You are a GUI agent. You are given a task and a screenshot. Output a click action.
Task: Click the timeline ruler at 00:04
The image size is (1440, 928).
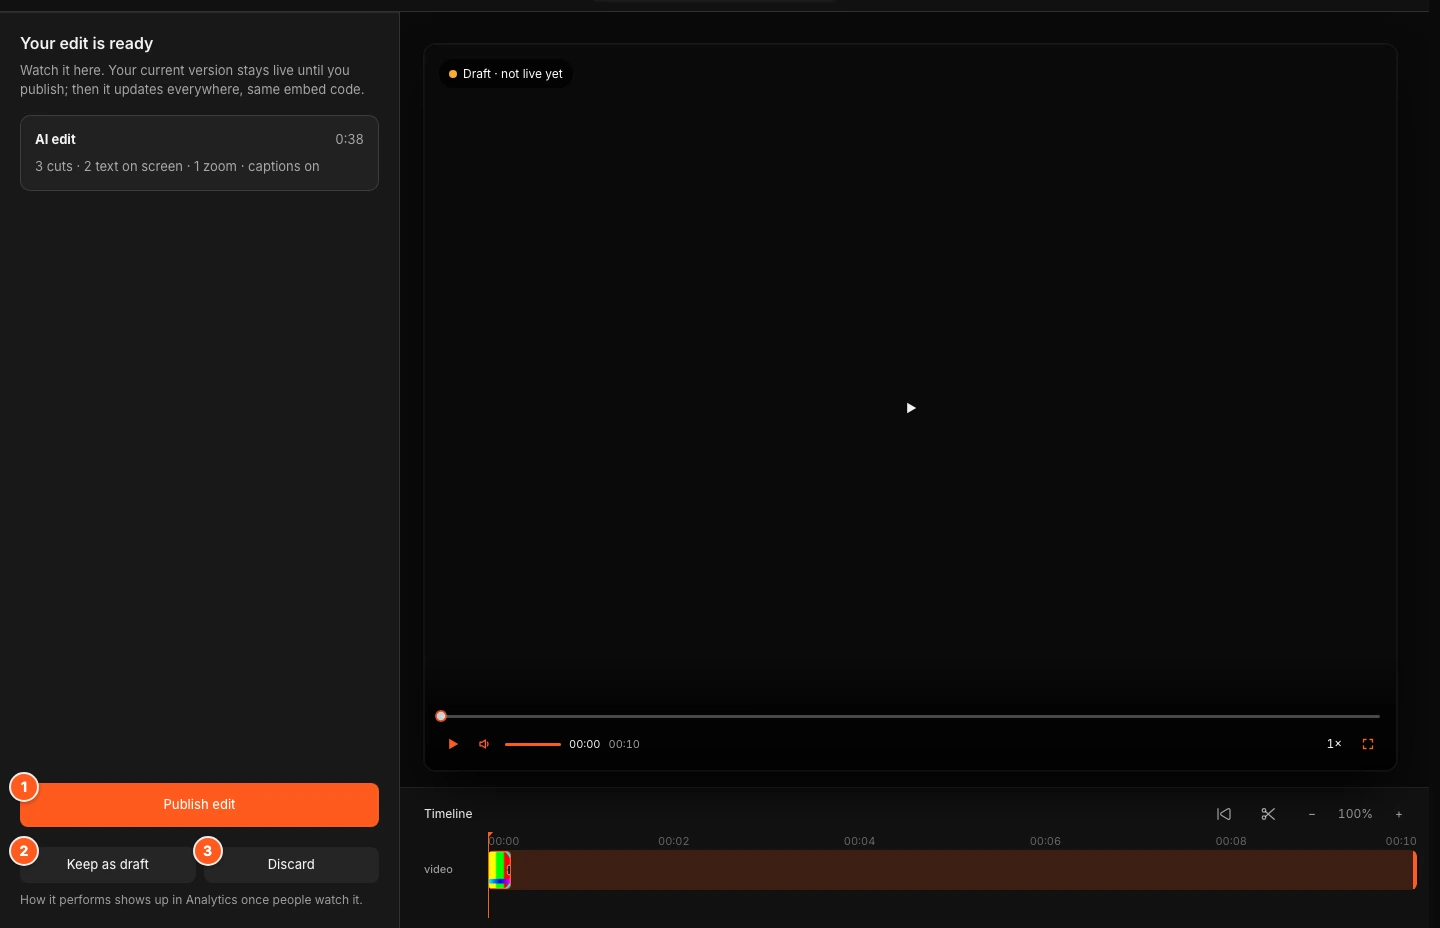tap(860, 841)
